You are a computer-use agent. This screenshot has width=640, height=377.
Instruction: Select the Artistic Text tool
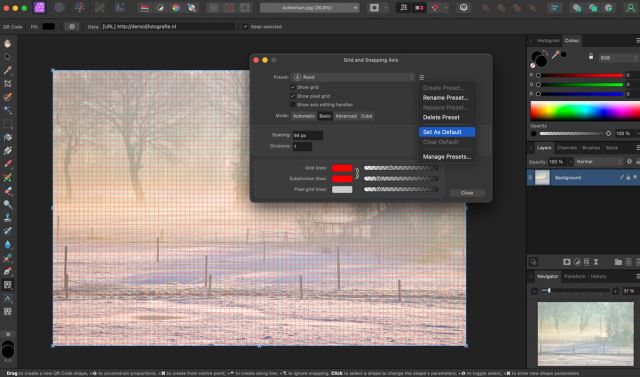click(7, 298)
